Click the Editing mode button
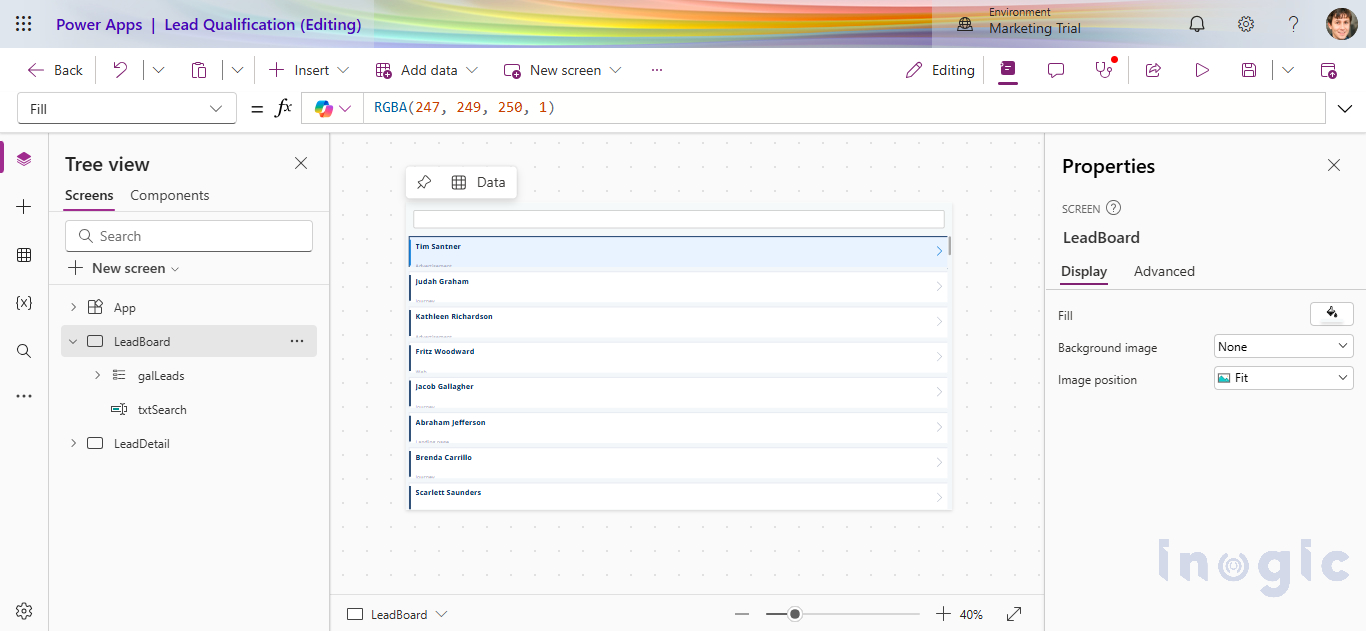Screen dimensions: 1366x631 click(940, 70)
